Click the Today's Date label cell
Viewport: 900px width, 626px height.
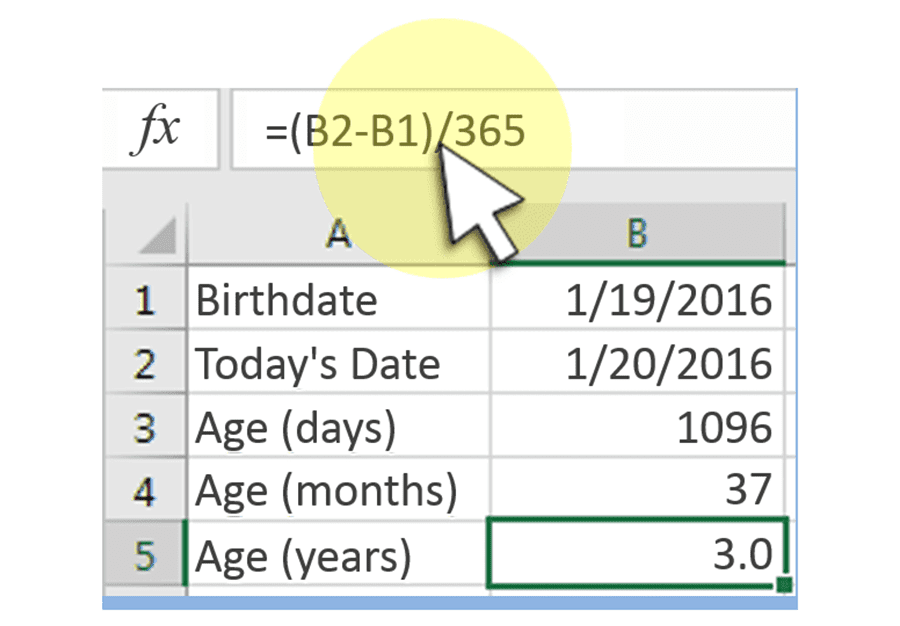pyautogui.click(x=339, y=362)
